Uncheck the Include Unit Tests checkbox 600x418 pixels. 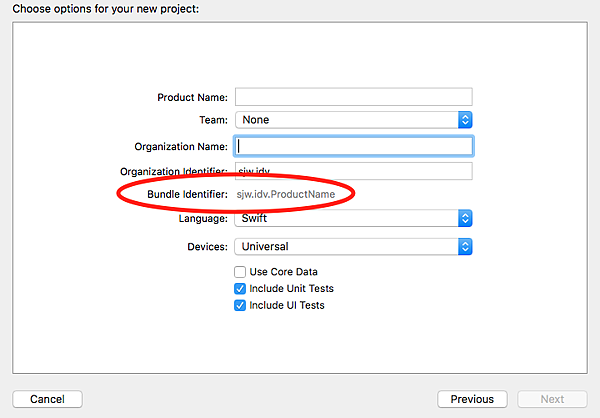pyautogui.click(x=240, y=289)
